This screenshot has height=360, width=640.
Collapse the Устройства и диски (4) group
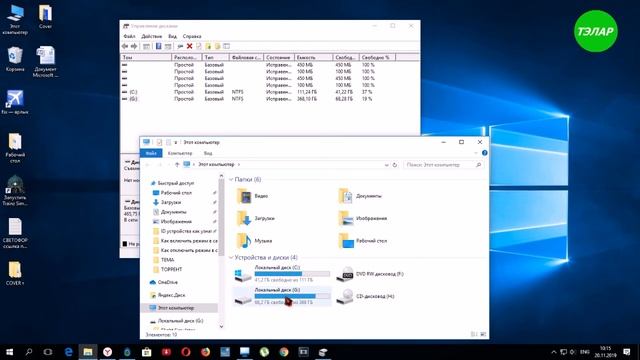(231, 258)
